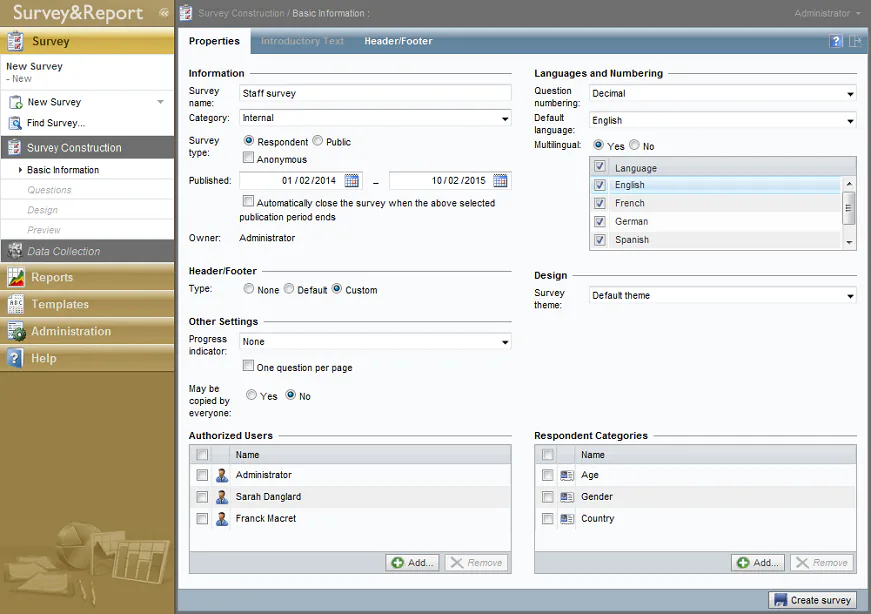Select the Public survey type radio
The width and height of the screenshot is (871, 614).
click(x=318, y=141)
